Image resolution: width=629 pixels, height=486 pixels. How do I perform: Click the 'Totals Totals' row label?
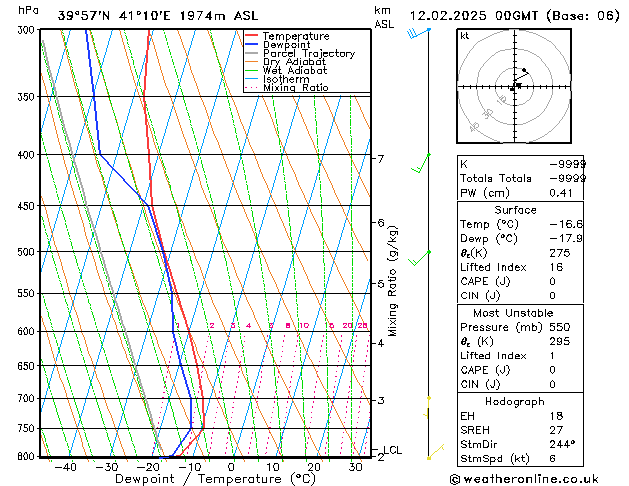496,178
